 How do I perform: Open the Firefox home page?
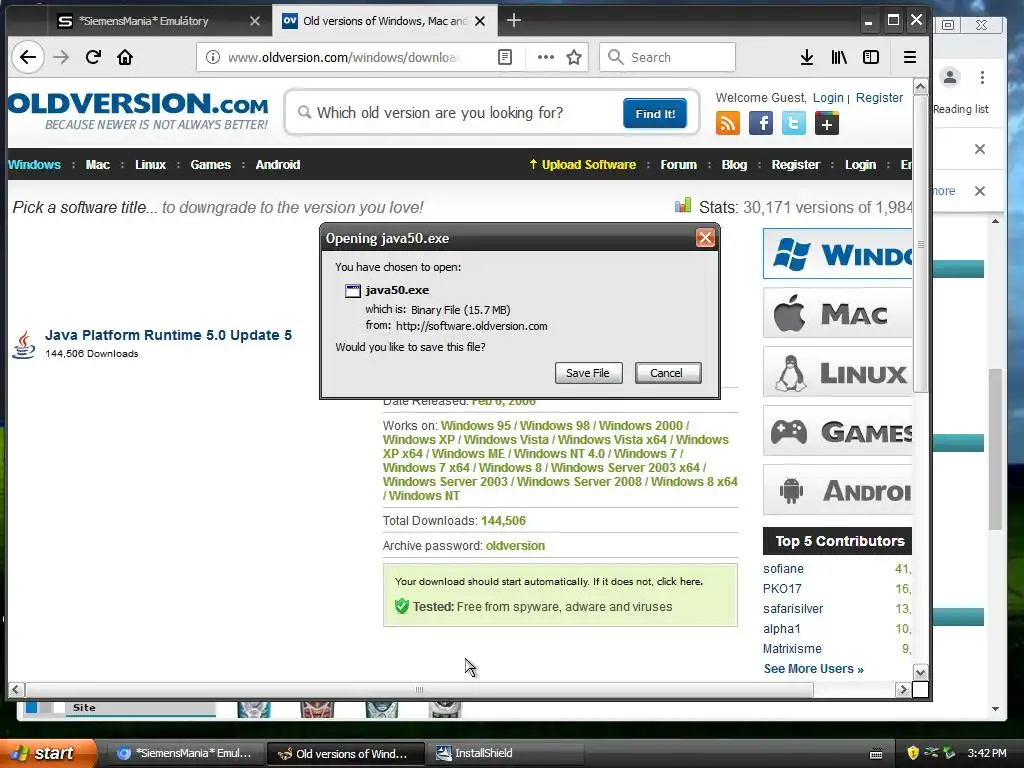click(125, 57)
